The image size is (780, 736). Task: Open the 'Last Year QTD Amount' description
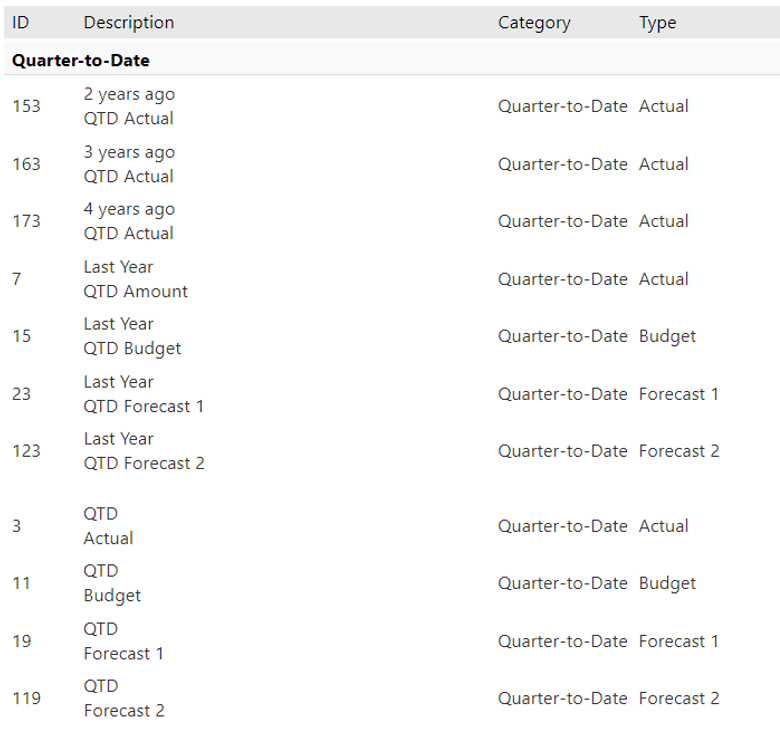tap(135, 279)
